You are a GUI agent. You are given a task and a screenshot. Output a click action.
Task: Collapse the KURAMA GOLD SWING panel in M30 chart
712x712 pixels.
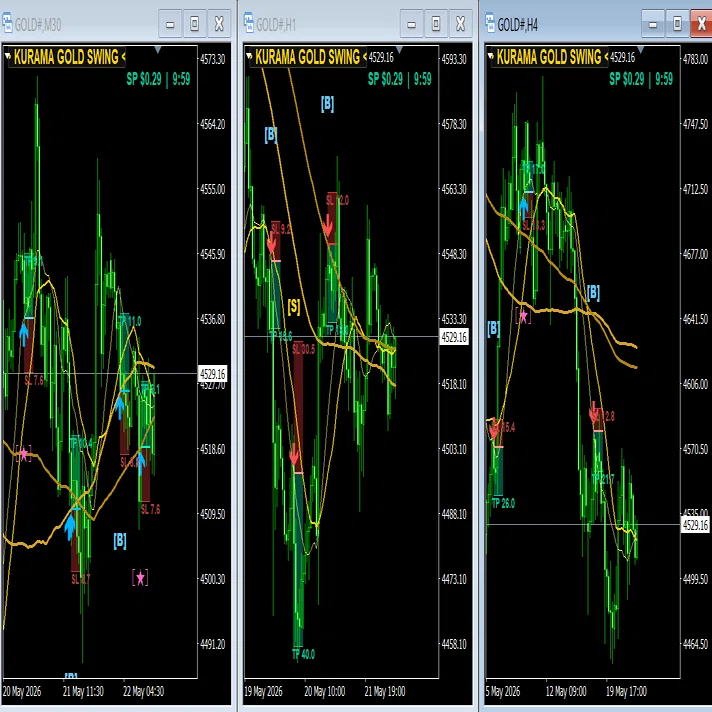(x=7, y=56)
